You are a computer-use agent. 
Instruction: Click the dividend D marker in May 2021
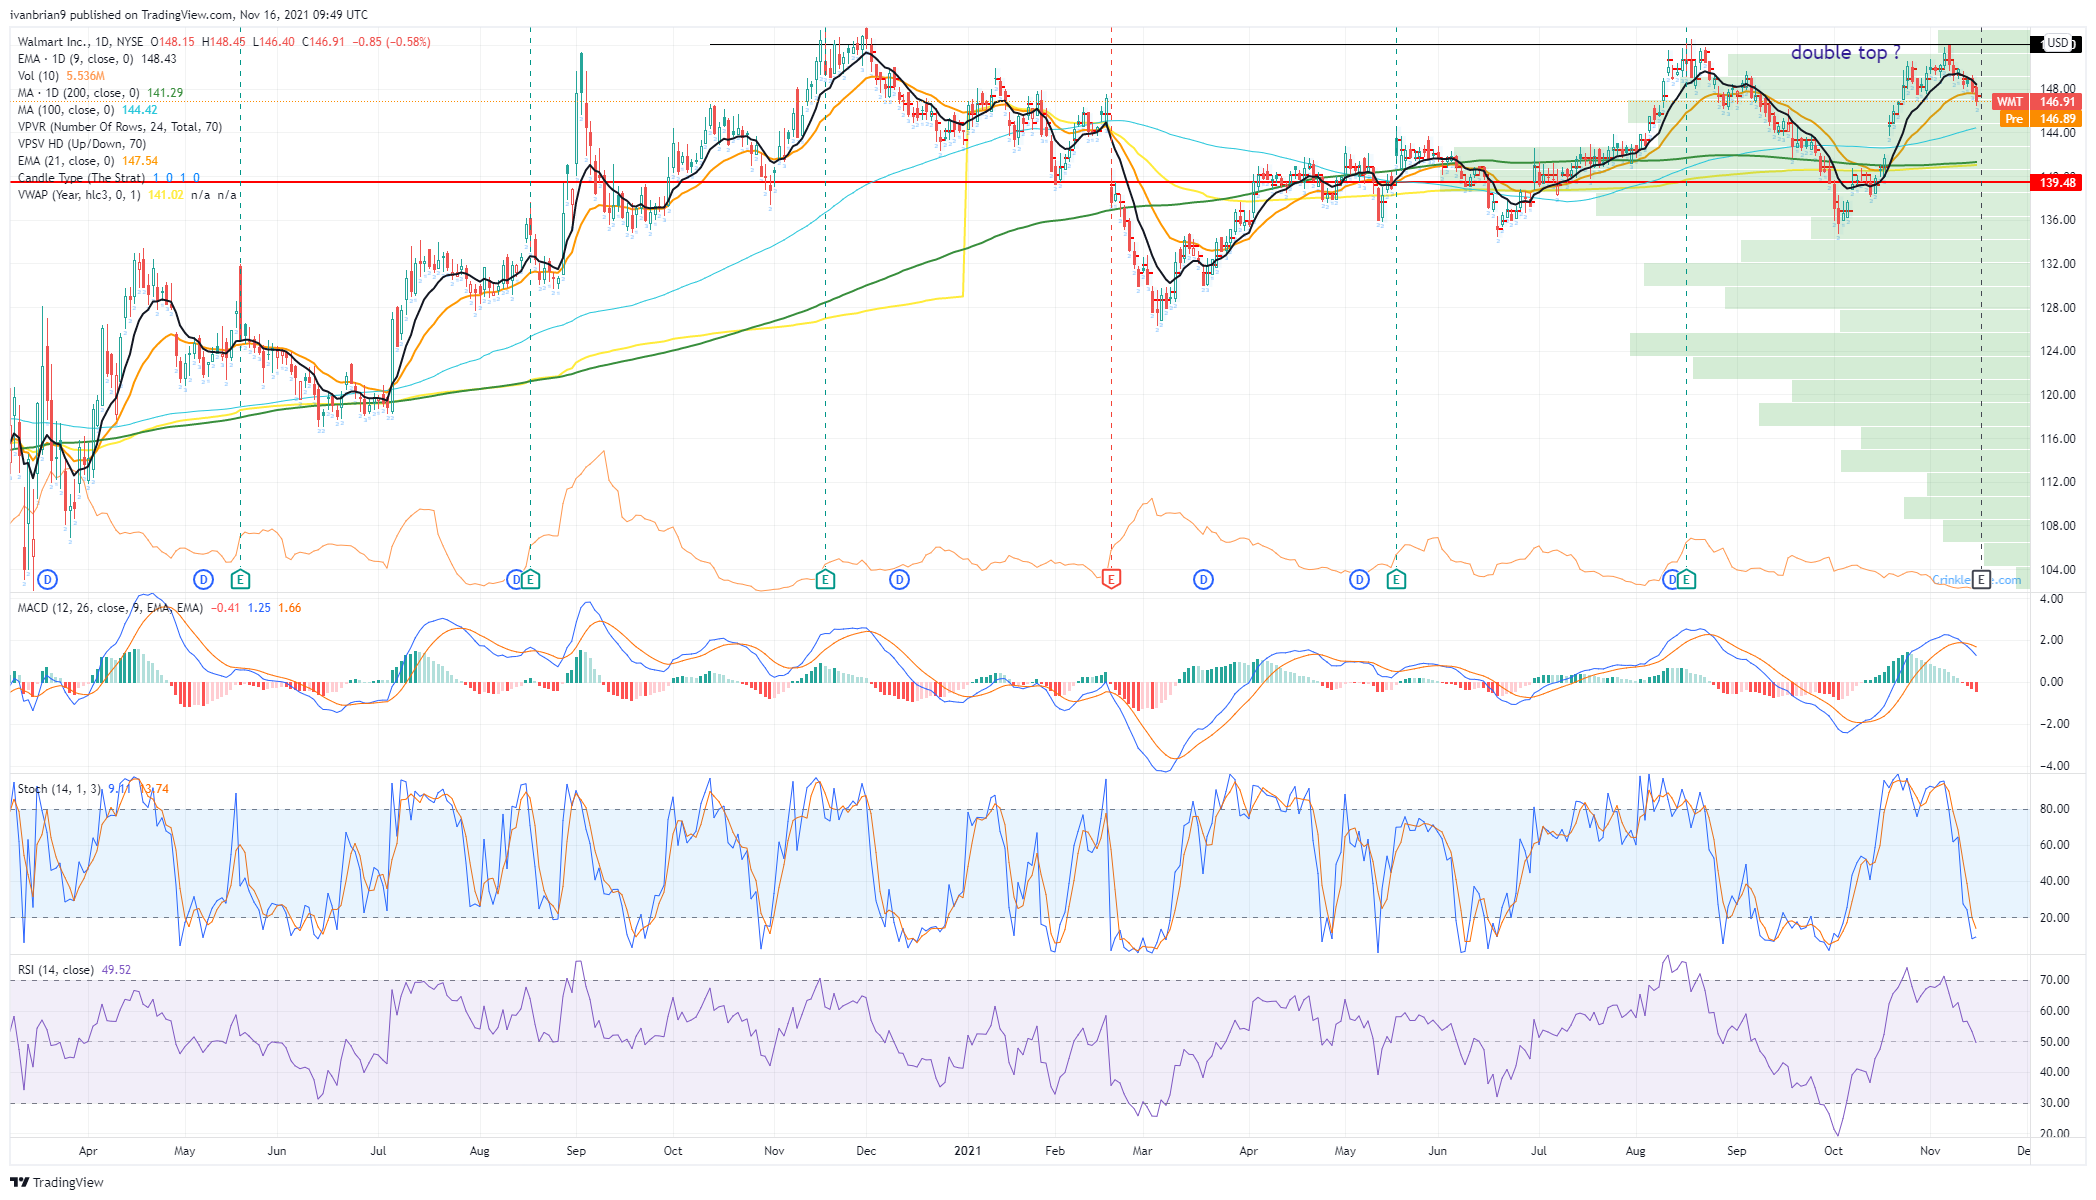[x=1359, y=580]
